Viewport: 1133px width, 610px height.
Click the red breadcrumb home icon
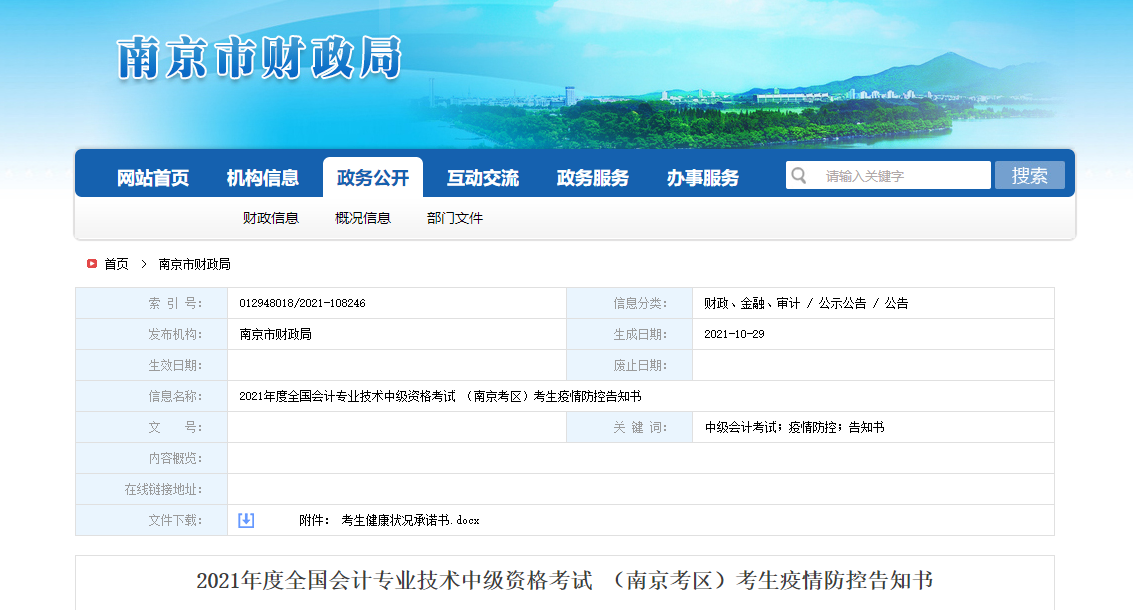tap(90, 263)
